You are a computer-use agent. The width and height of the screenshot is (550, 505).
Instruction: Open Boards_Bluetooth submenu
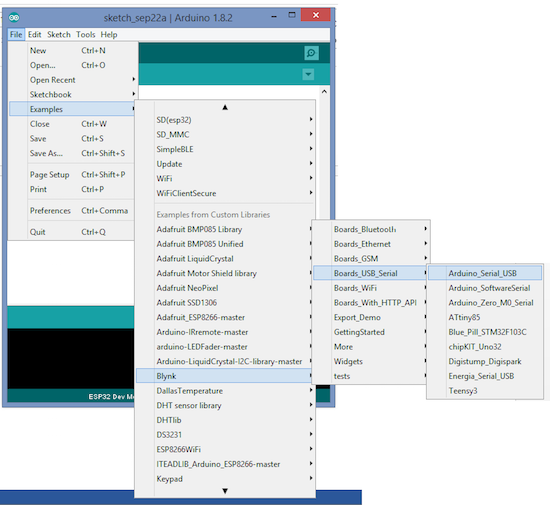click(x=371, y=229)
